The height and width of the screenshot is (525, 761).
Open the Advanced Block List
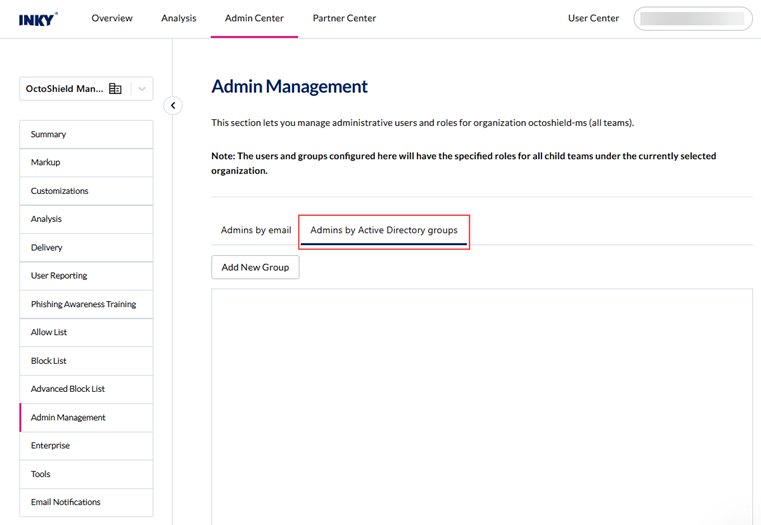[86, 389]
